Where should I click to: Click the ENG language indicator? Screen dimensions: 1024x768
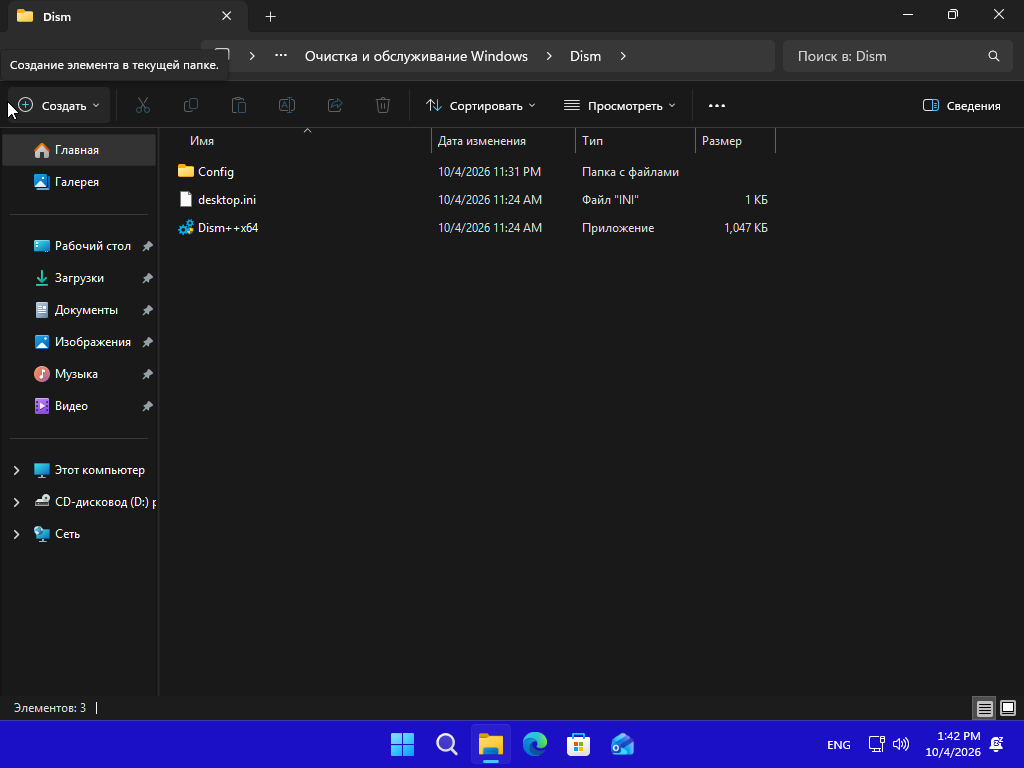coord(839,744)
